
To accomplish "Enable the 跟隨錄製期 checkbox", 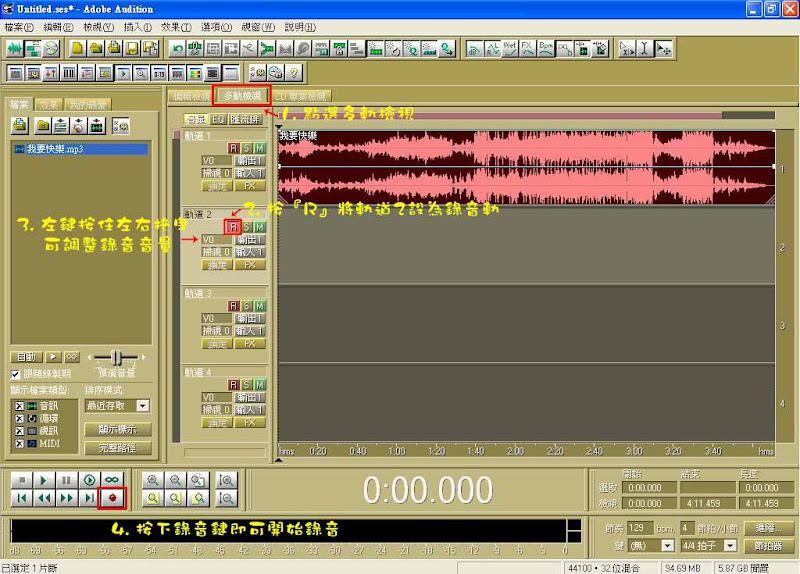I will (16, 374).
